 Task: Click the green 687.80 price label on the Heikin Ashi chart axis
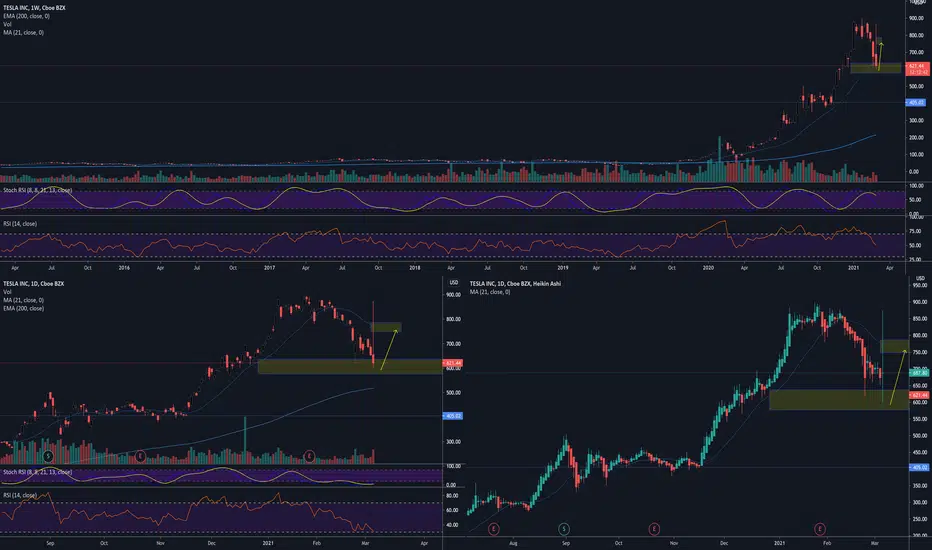click(919, 373)
